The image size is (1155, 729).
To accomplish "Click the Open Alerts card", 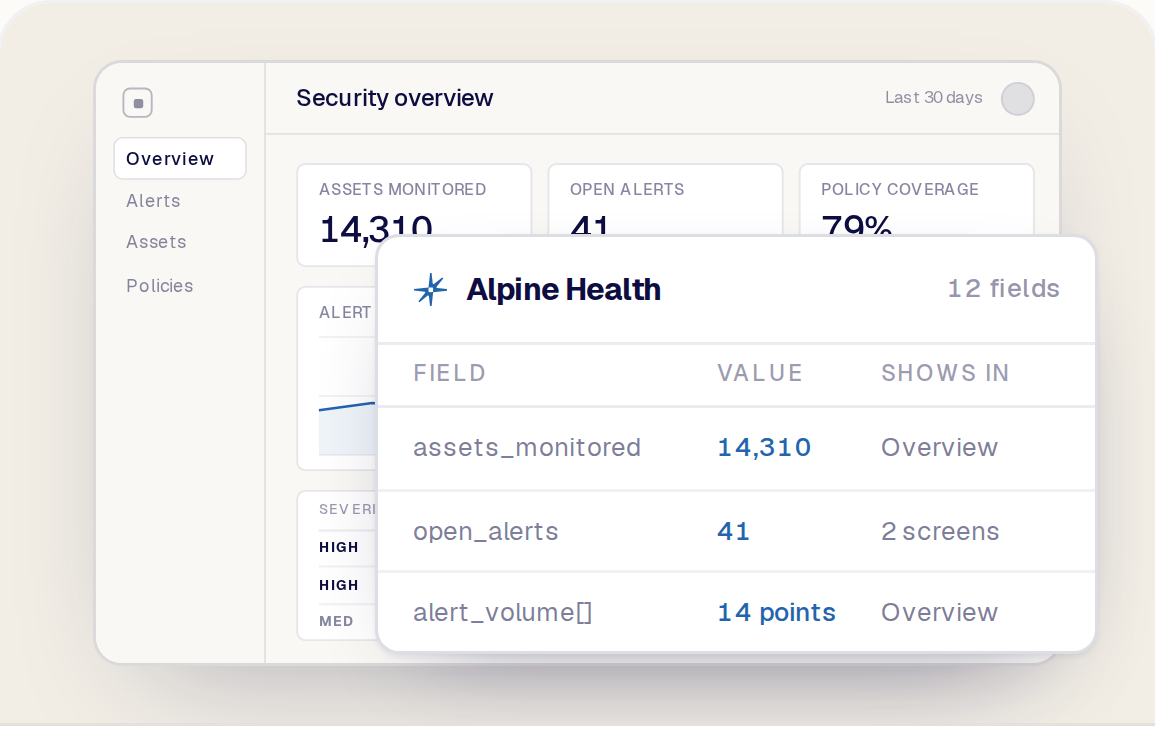I will 665,200.
